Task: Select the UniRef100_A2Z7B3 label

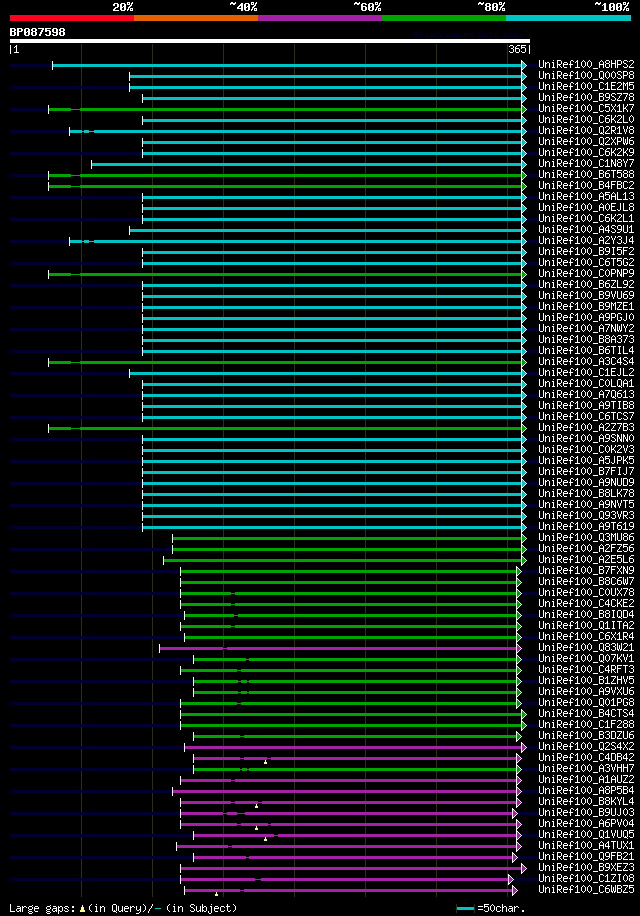Action: coord(586,428)
